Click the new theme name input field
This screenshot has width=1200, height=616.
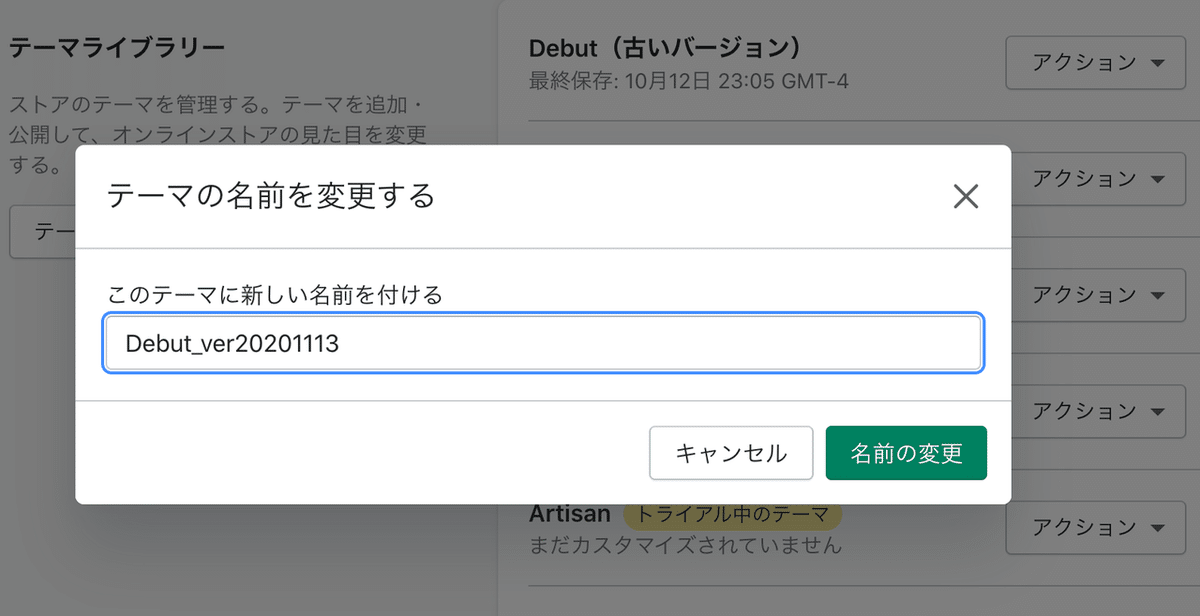[x=543, y=344]
